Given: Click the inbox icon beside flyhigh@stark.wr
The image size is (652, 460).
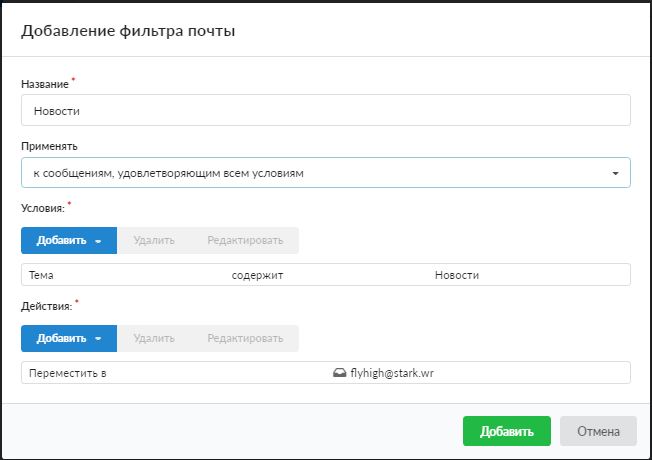Looking at the screenshot, I should [x=339, y=373].
